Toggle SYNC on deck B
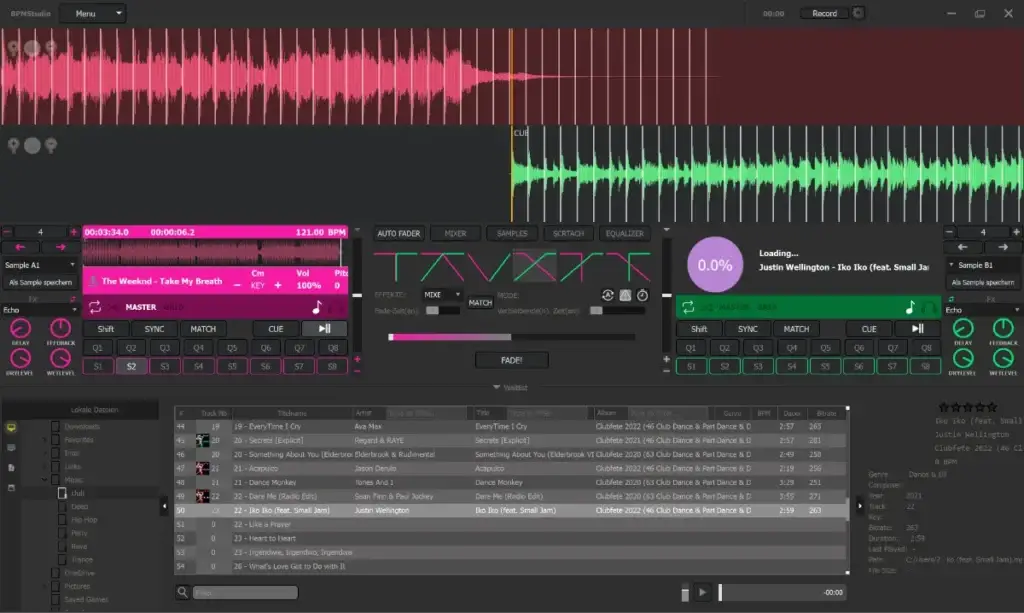1024x613 pixels. click(748, 329)
